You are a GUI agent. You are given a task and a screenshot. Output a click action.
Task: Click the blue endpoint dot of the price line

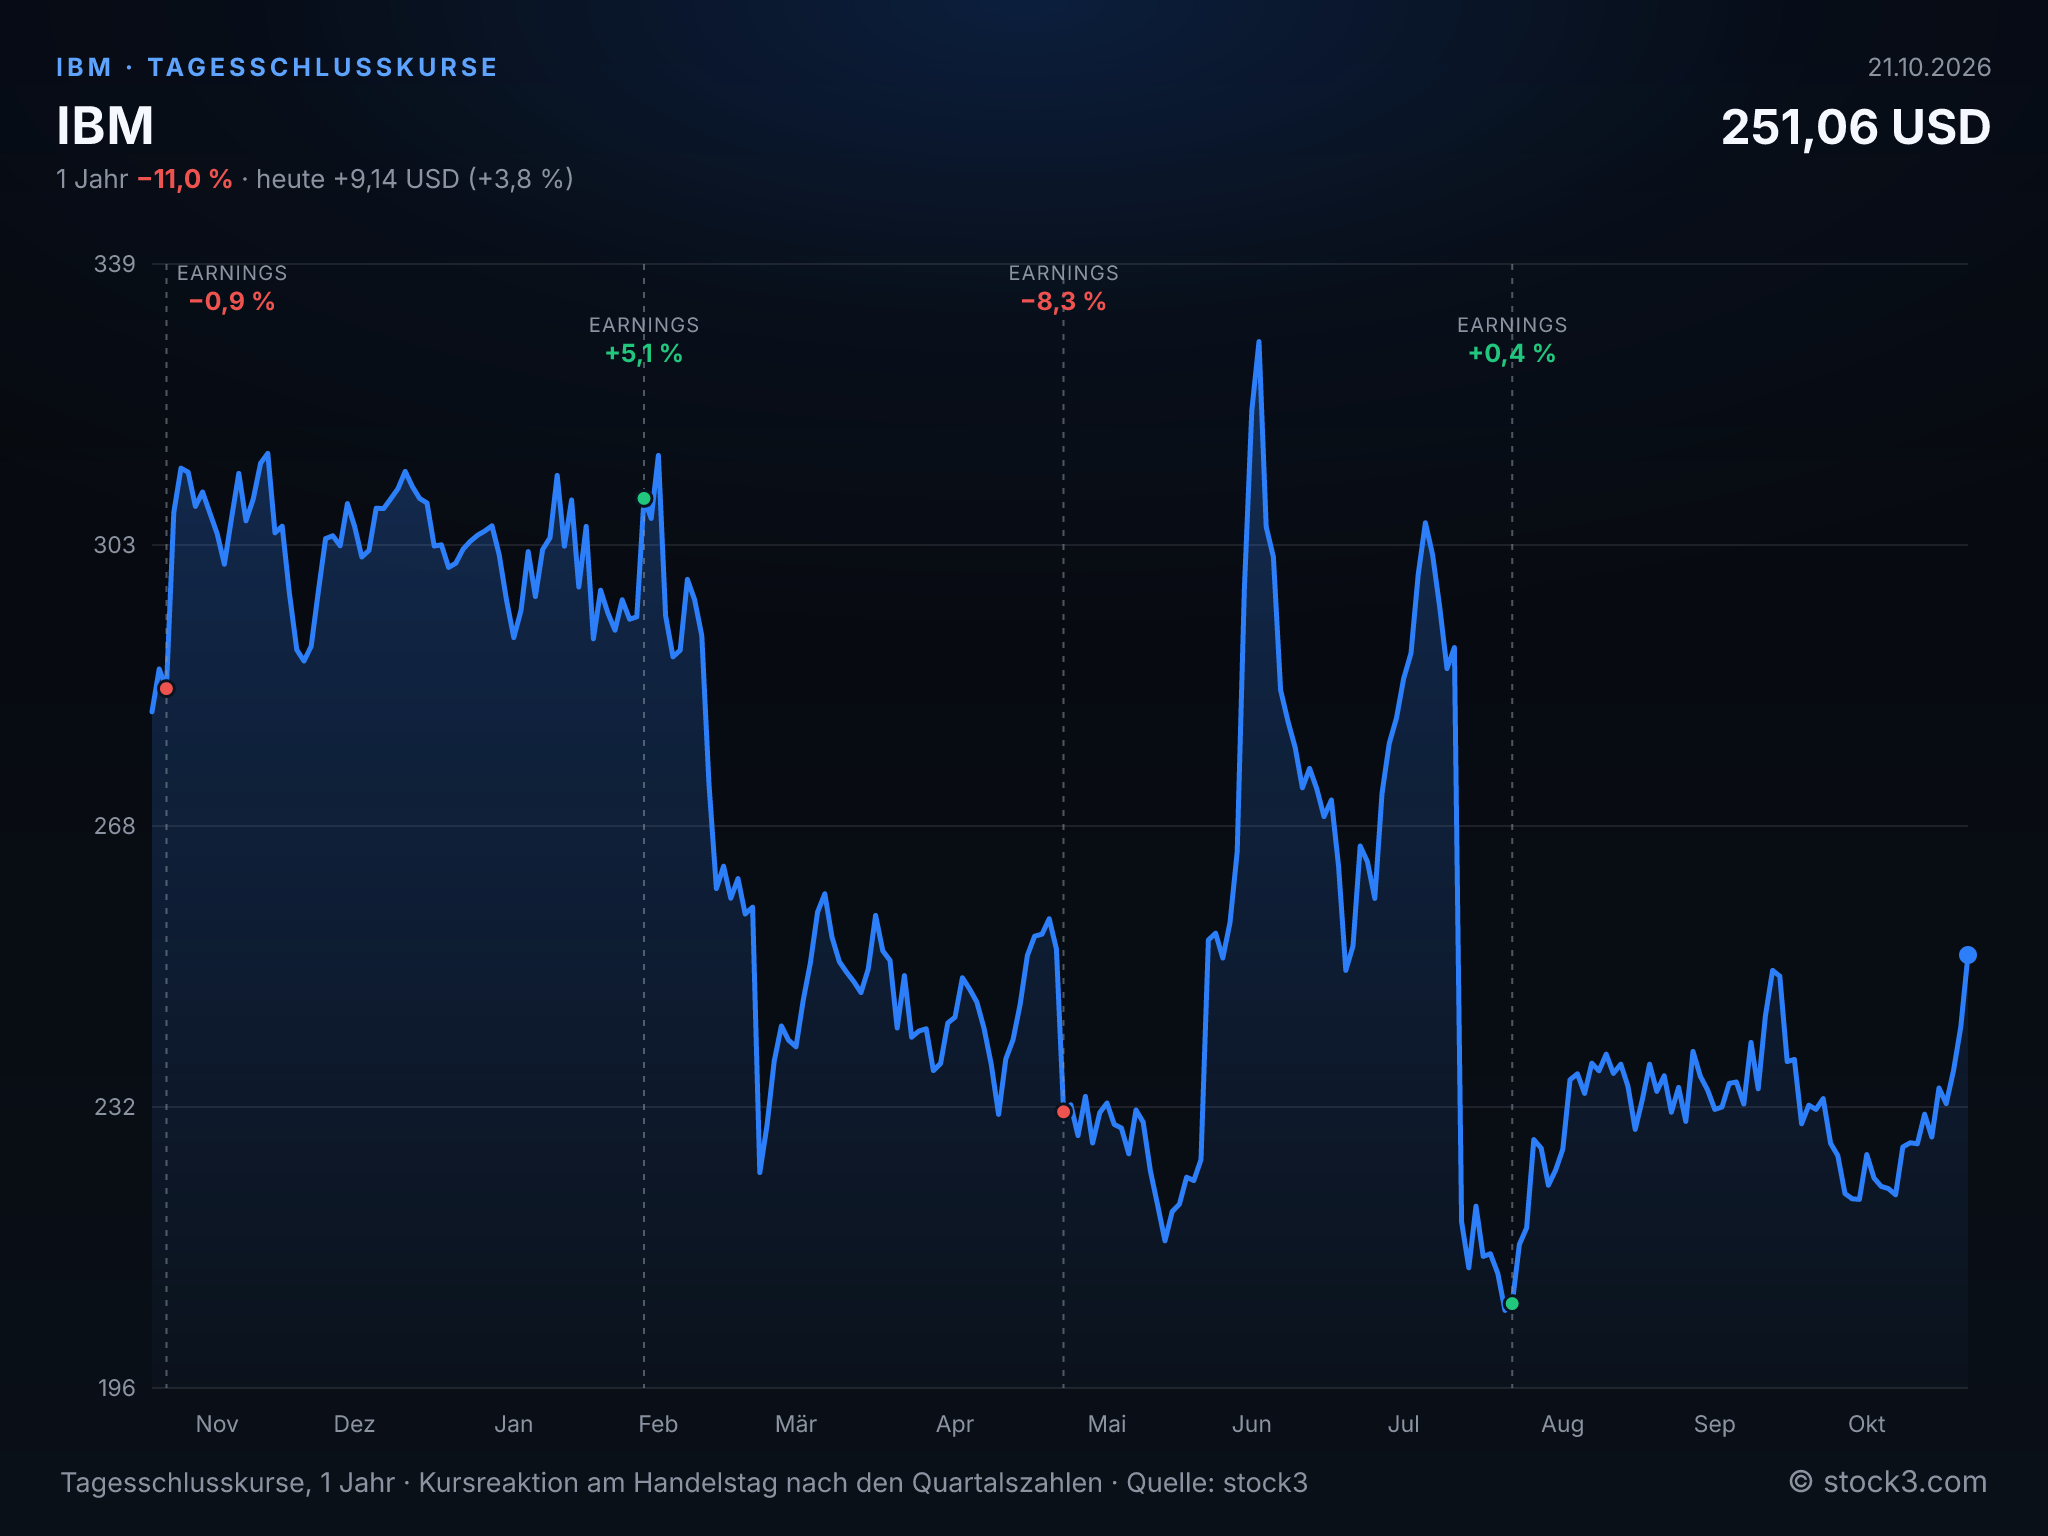click(x=1967, y=955)
